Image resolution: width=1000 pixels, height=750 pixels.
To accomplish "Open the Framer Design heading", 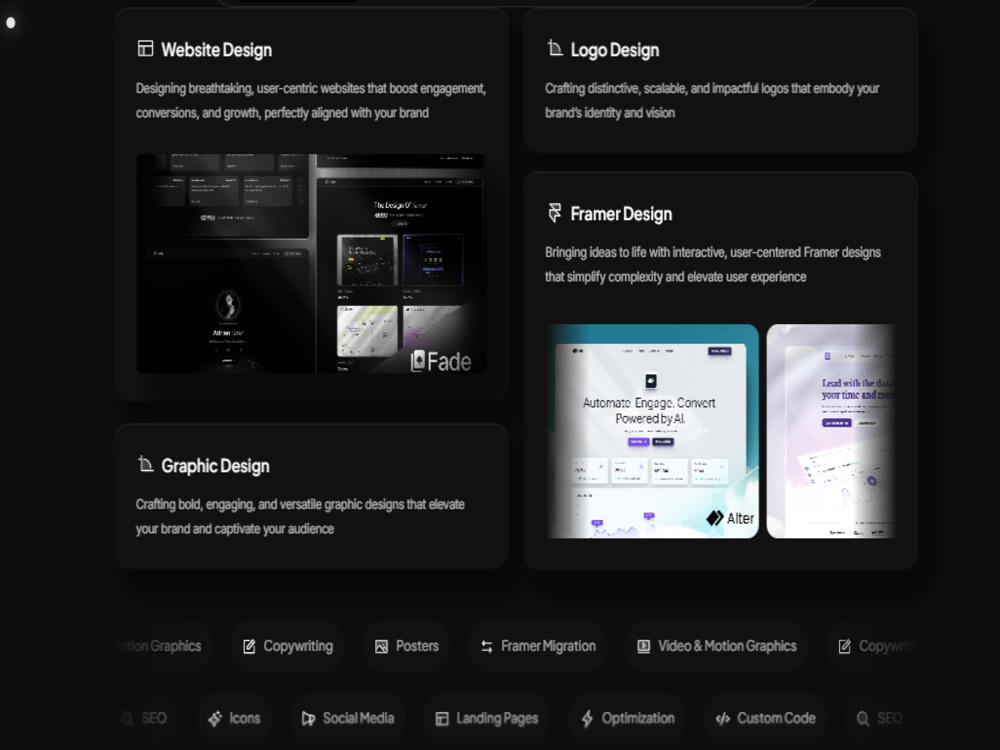I will tap(621, 214).
